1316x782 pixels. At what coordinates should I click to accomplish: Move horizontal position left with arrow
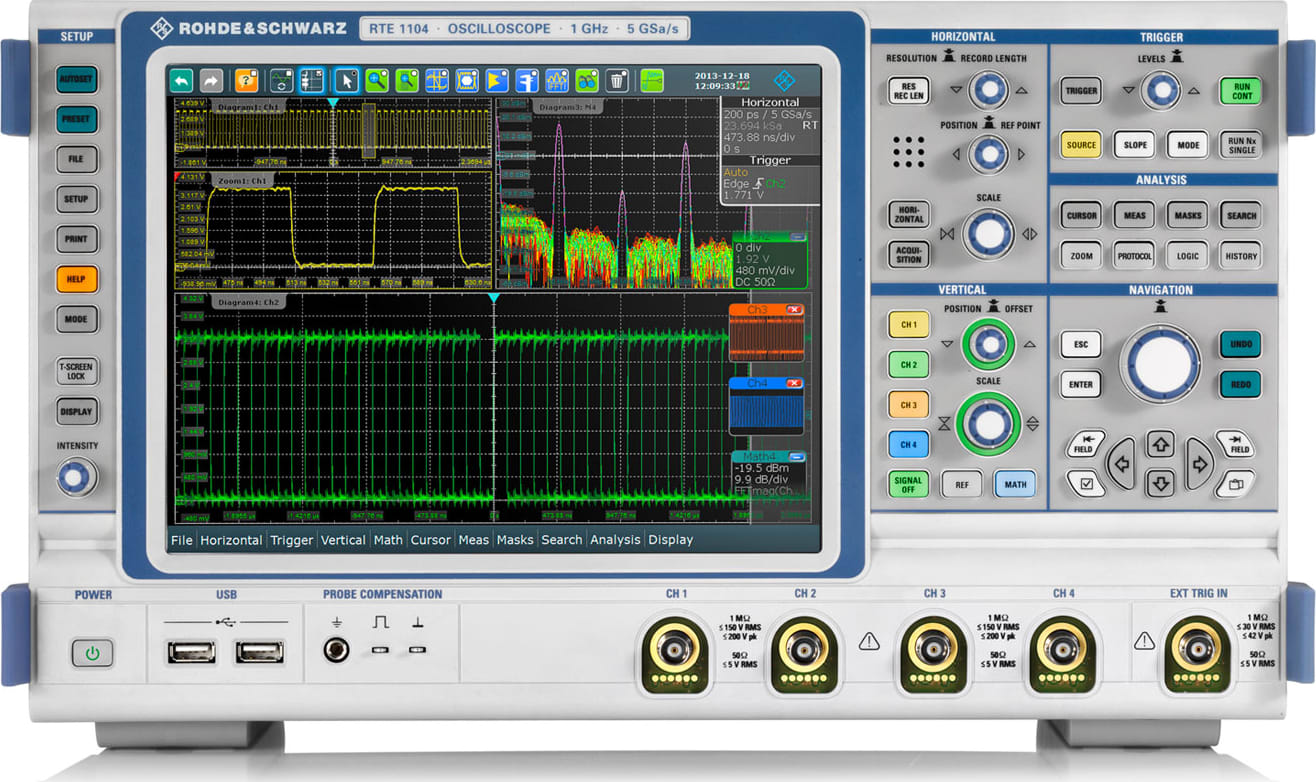click(x=957, y=155)
